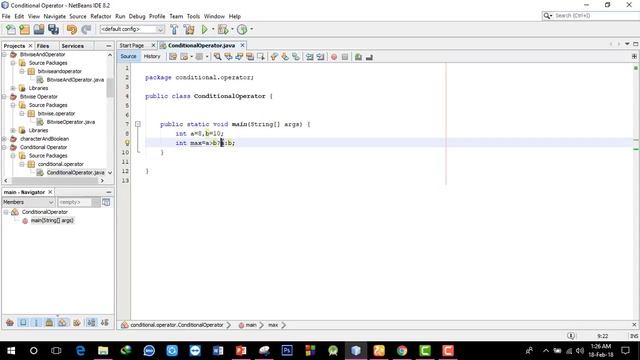Collapse ConditionalOperator node in Navigator
640x360 pixels.
pos(6,212)
